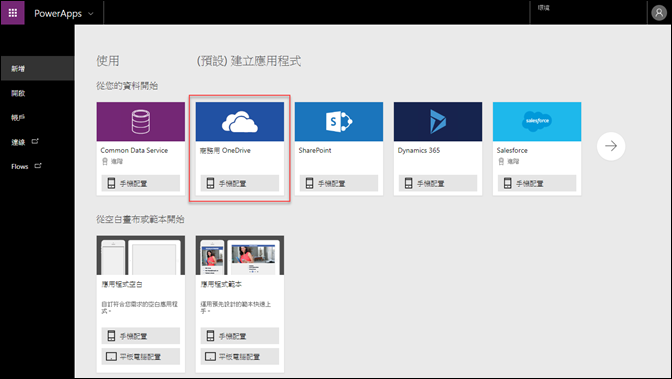
Task: Click the OneDrive cloud icon tile
Action: [240, 121]
